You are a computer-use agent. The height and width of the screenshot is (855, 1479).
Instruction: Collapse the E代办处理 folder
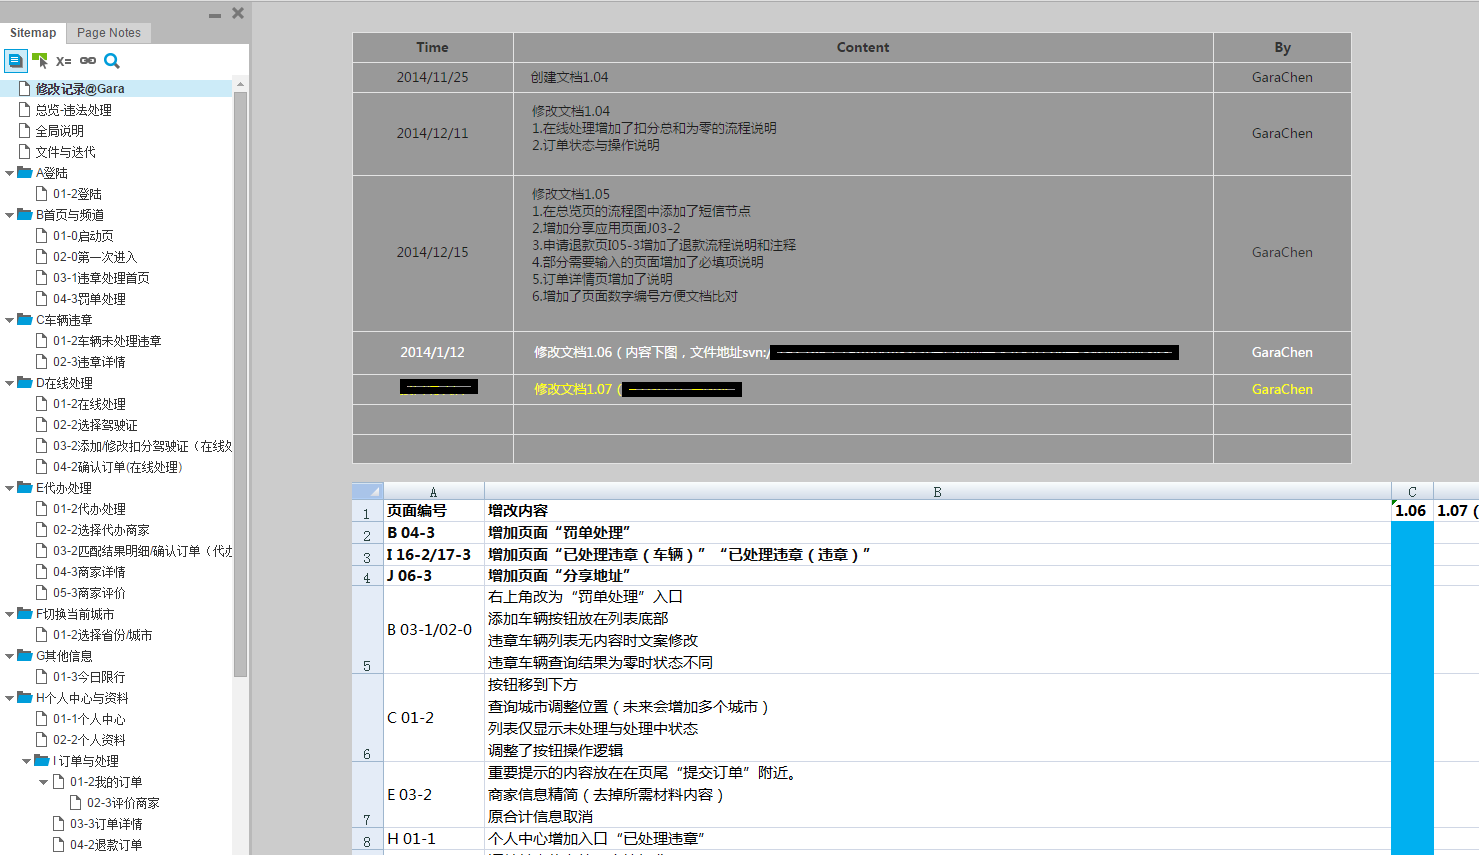click(10, 488)
